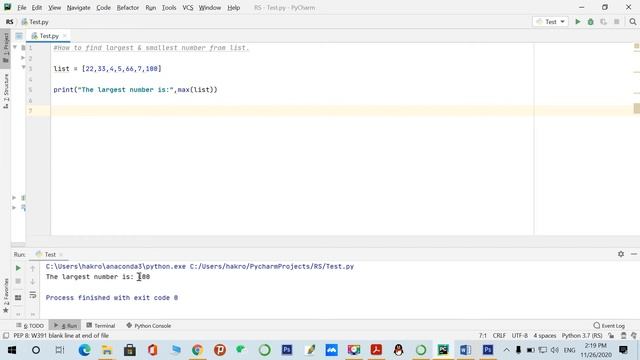Open the TODO tool window button
This screenshot has height=360, width=640.
coord(30,326)
